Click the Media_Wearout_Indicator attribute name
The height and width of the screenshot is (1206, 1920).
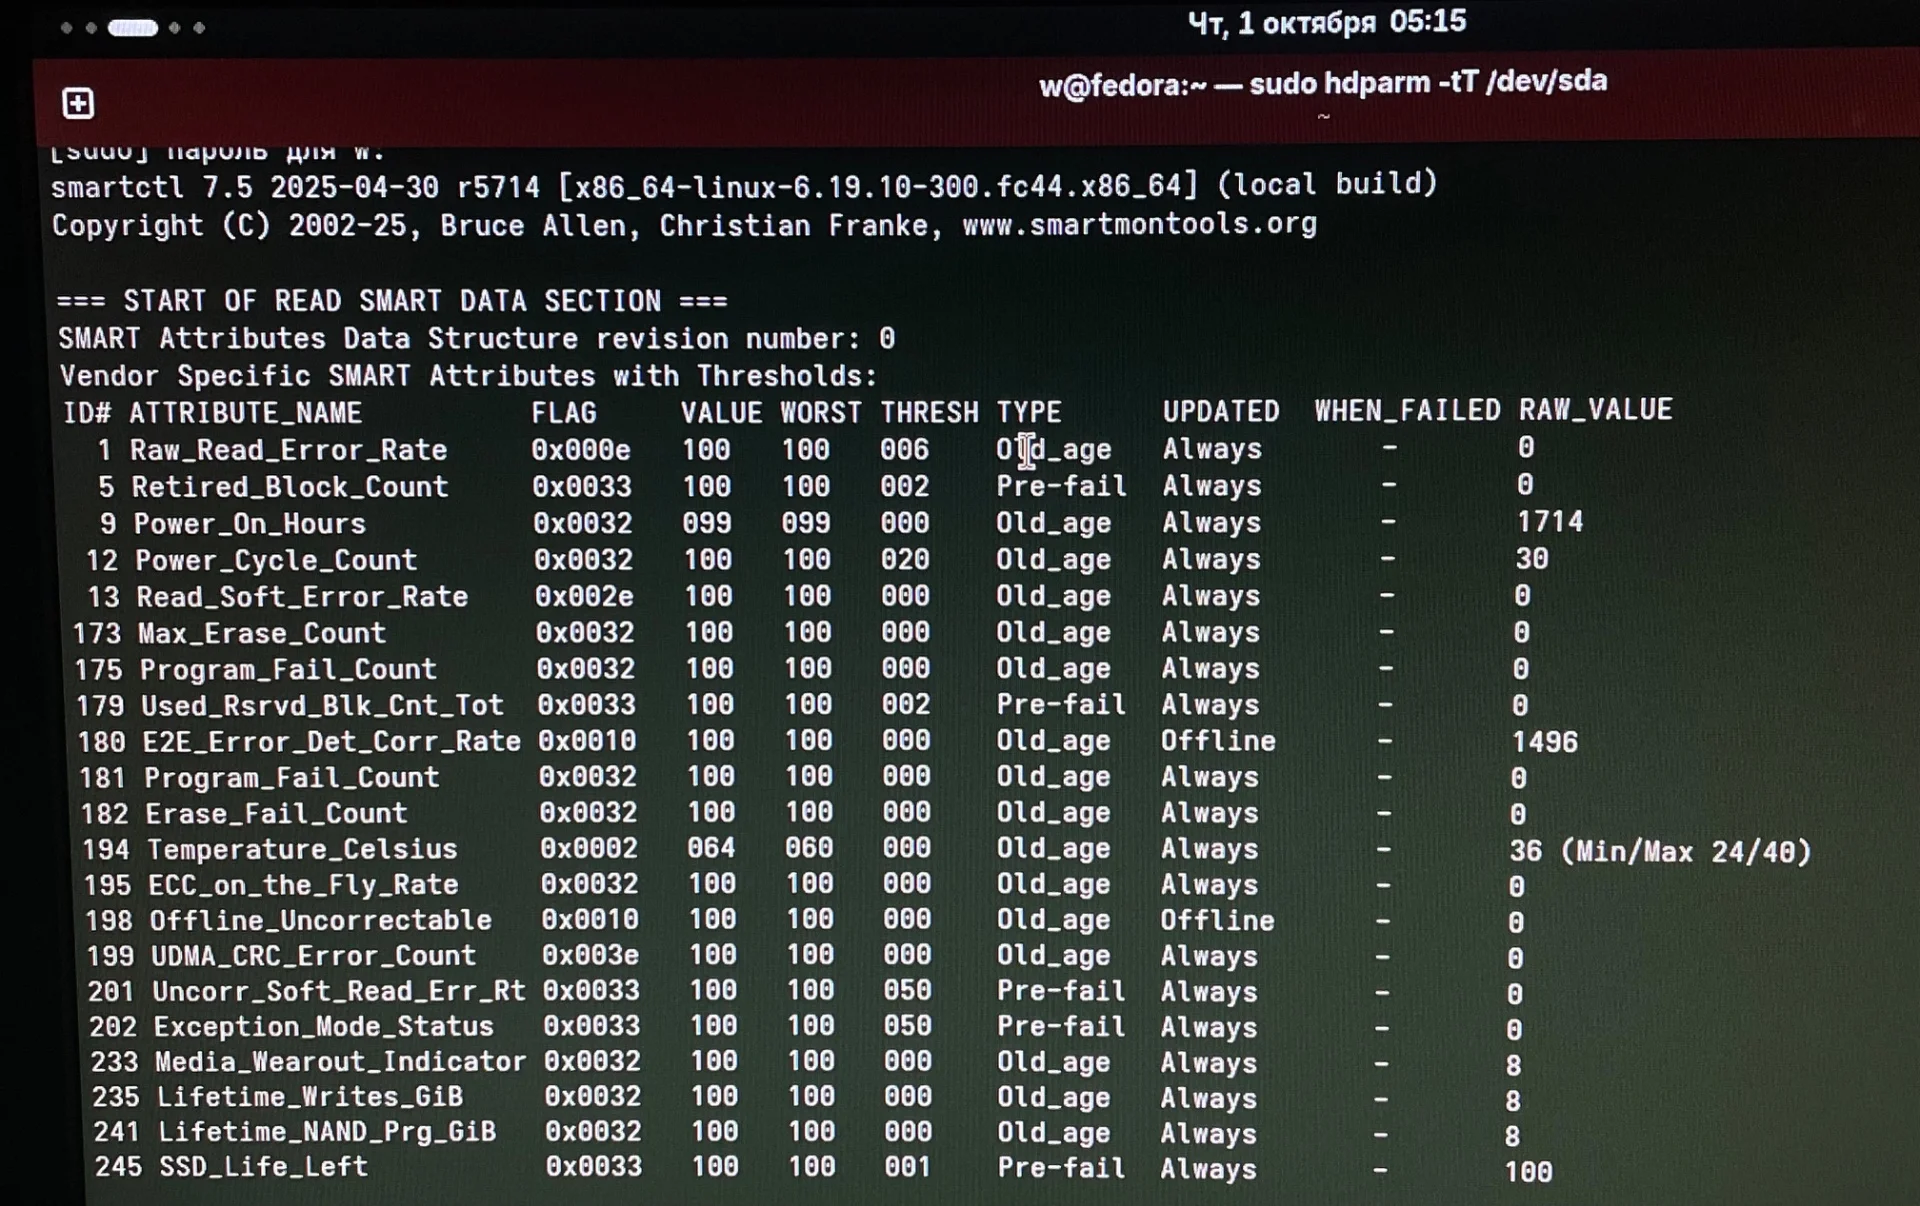coord(340,1061)
